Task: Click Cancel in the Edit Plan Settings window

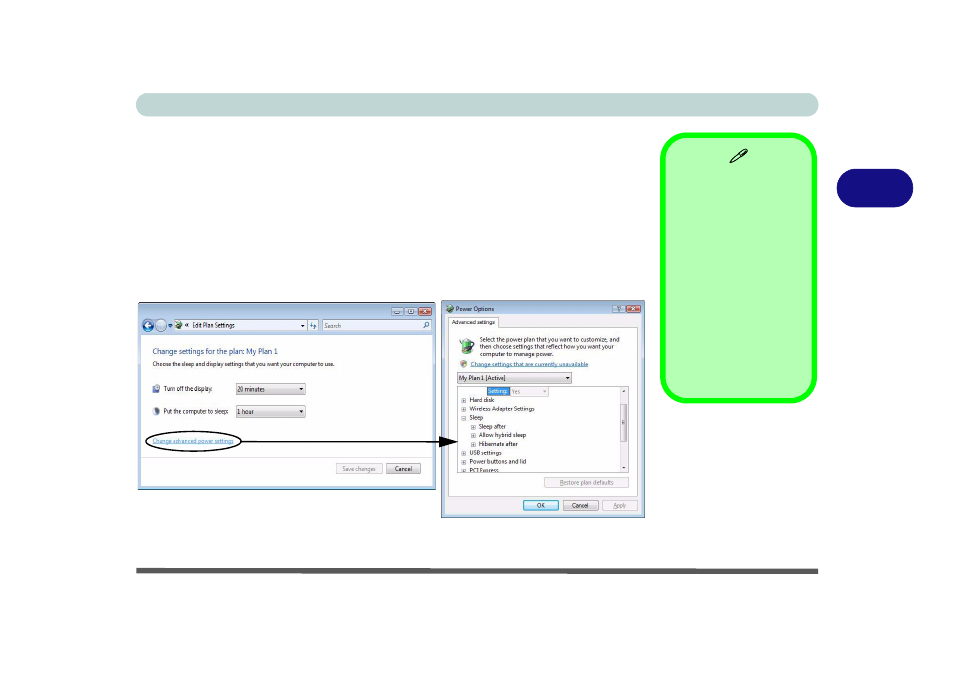Action: point(403,468)
